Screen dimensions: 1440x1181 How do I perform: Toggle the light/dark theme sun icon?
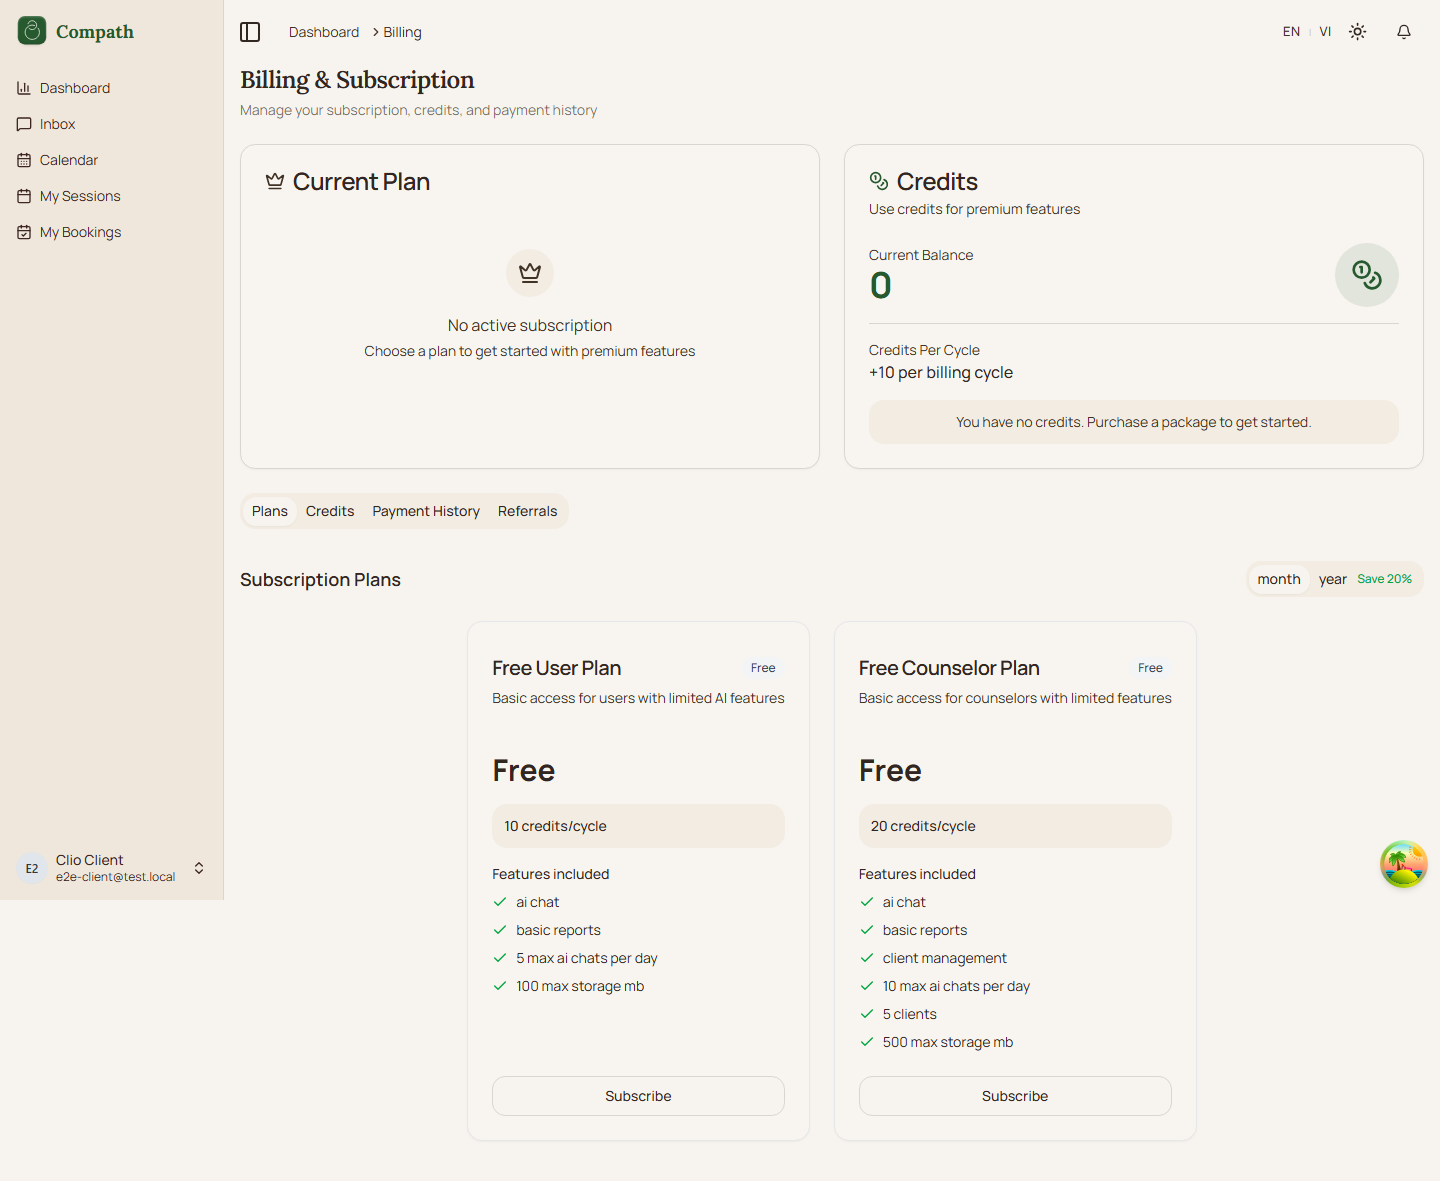tap(1357, 32)
